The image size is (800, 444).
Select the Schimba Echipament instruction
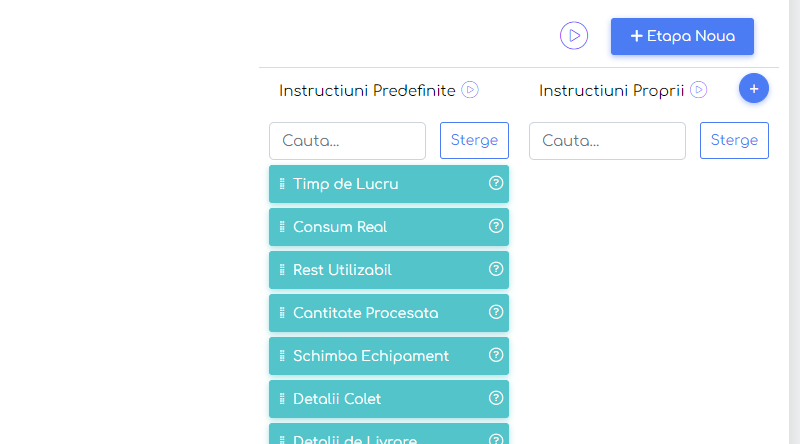click(370, 356)
